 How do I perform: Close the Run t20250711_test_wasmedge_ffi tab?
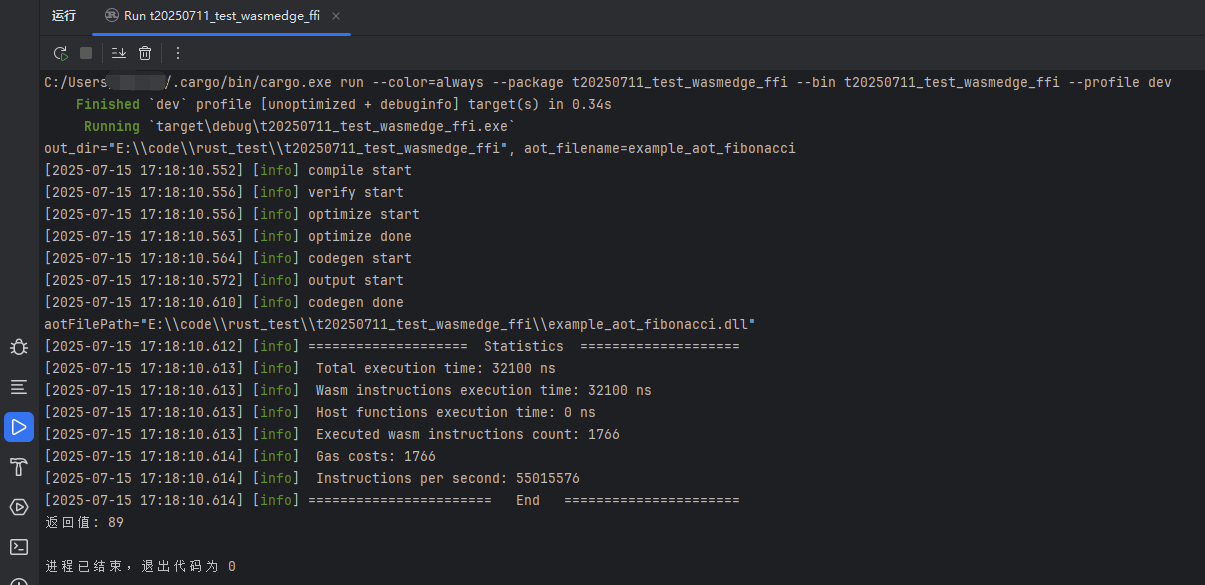pyautogui.click(x=336, y=16)
